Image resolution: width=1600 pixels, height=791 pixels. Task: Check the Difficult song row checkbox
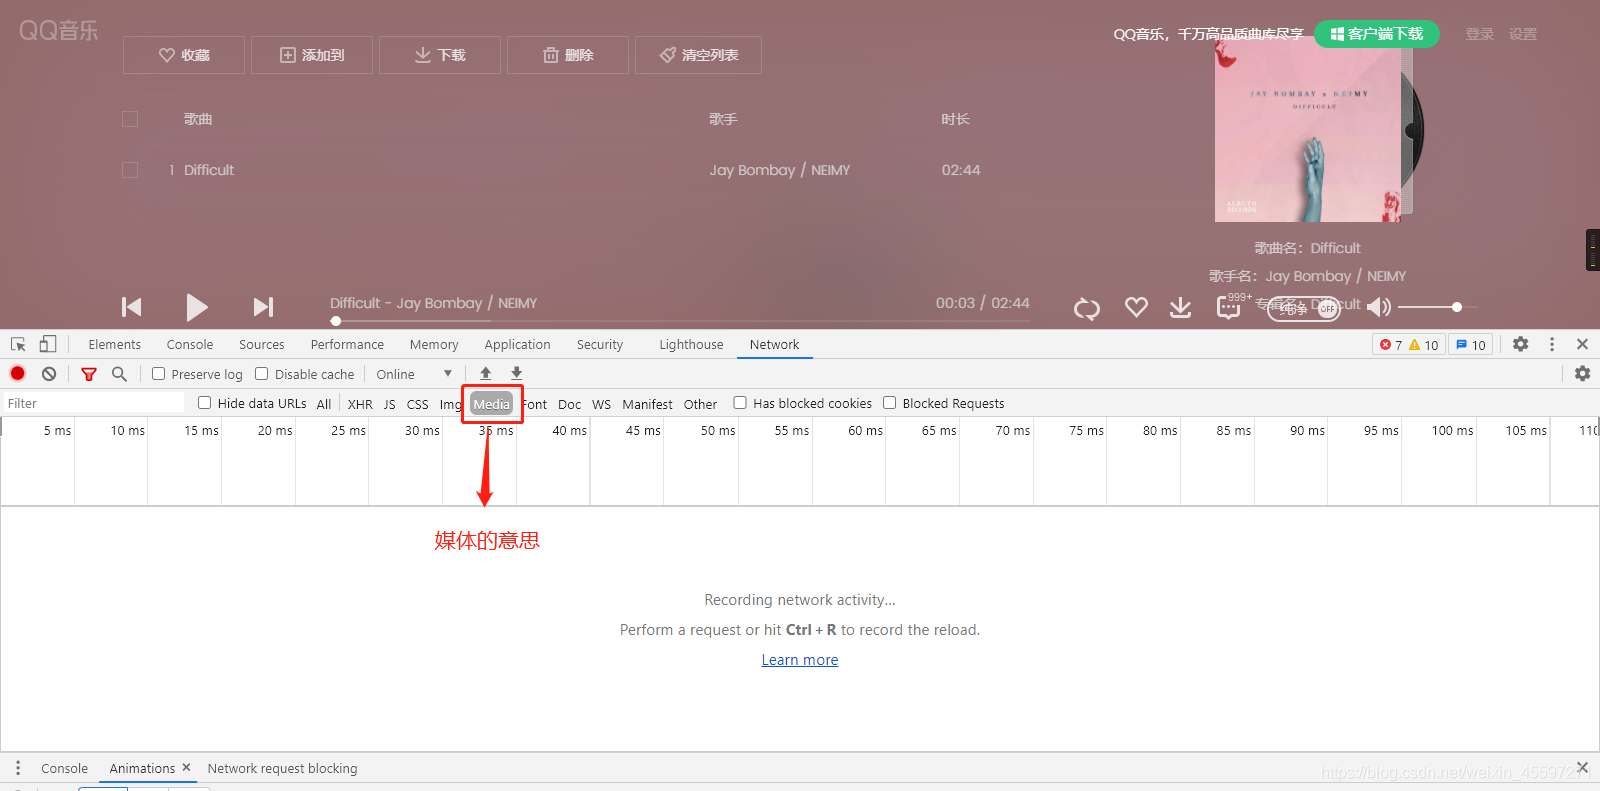pyautogui.click(x=130, y=170)
